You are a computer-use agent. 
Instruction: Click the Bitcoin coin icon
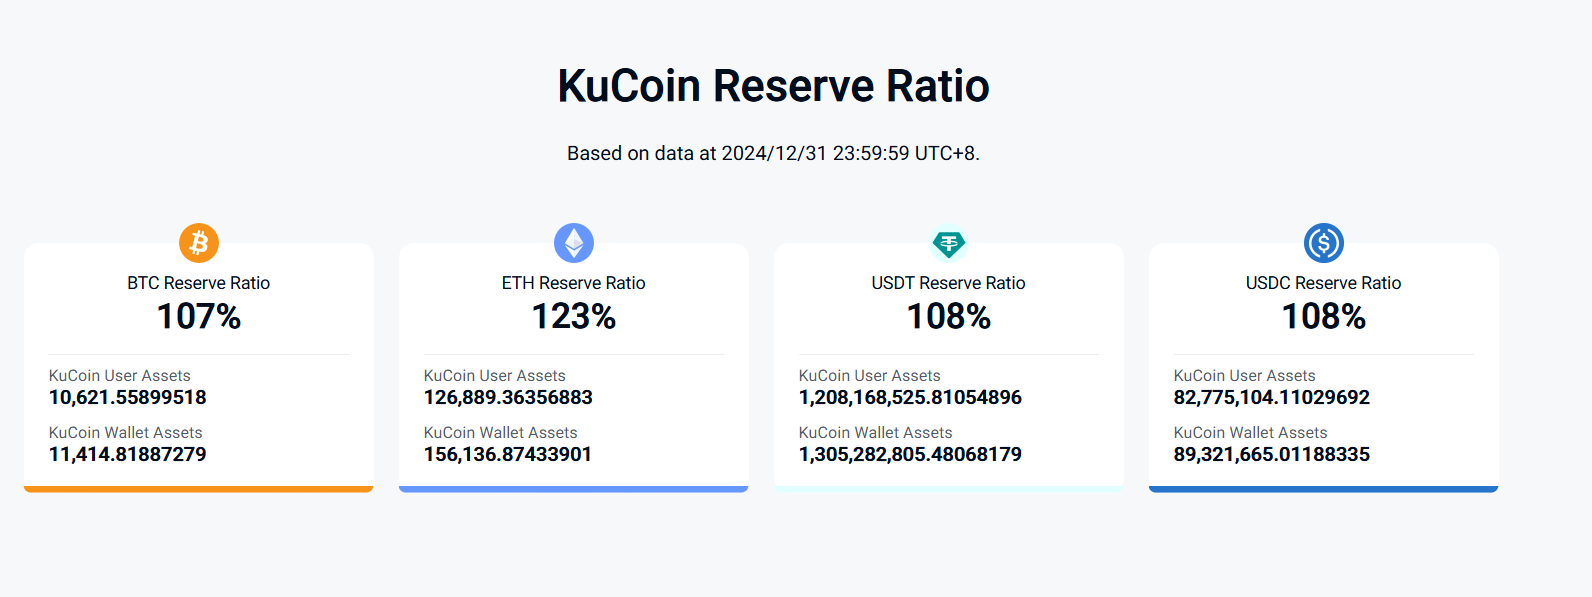[199, 243]
